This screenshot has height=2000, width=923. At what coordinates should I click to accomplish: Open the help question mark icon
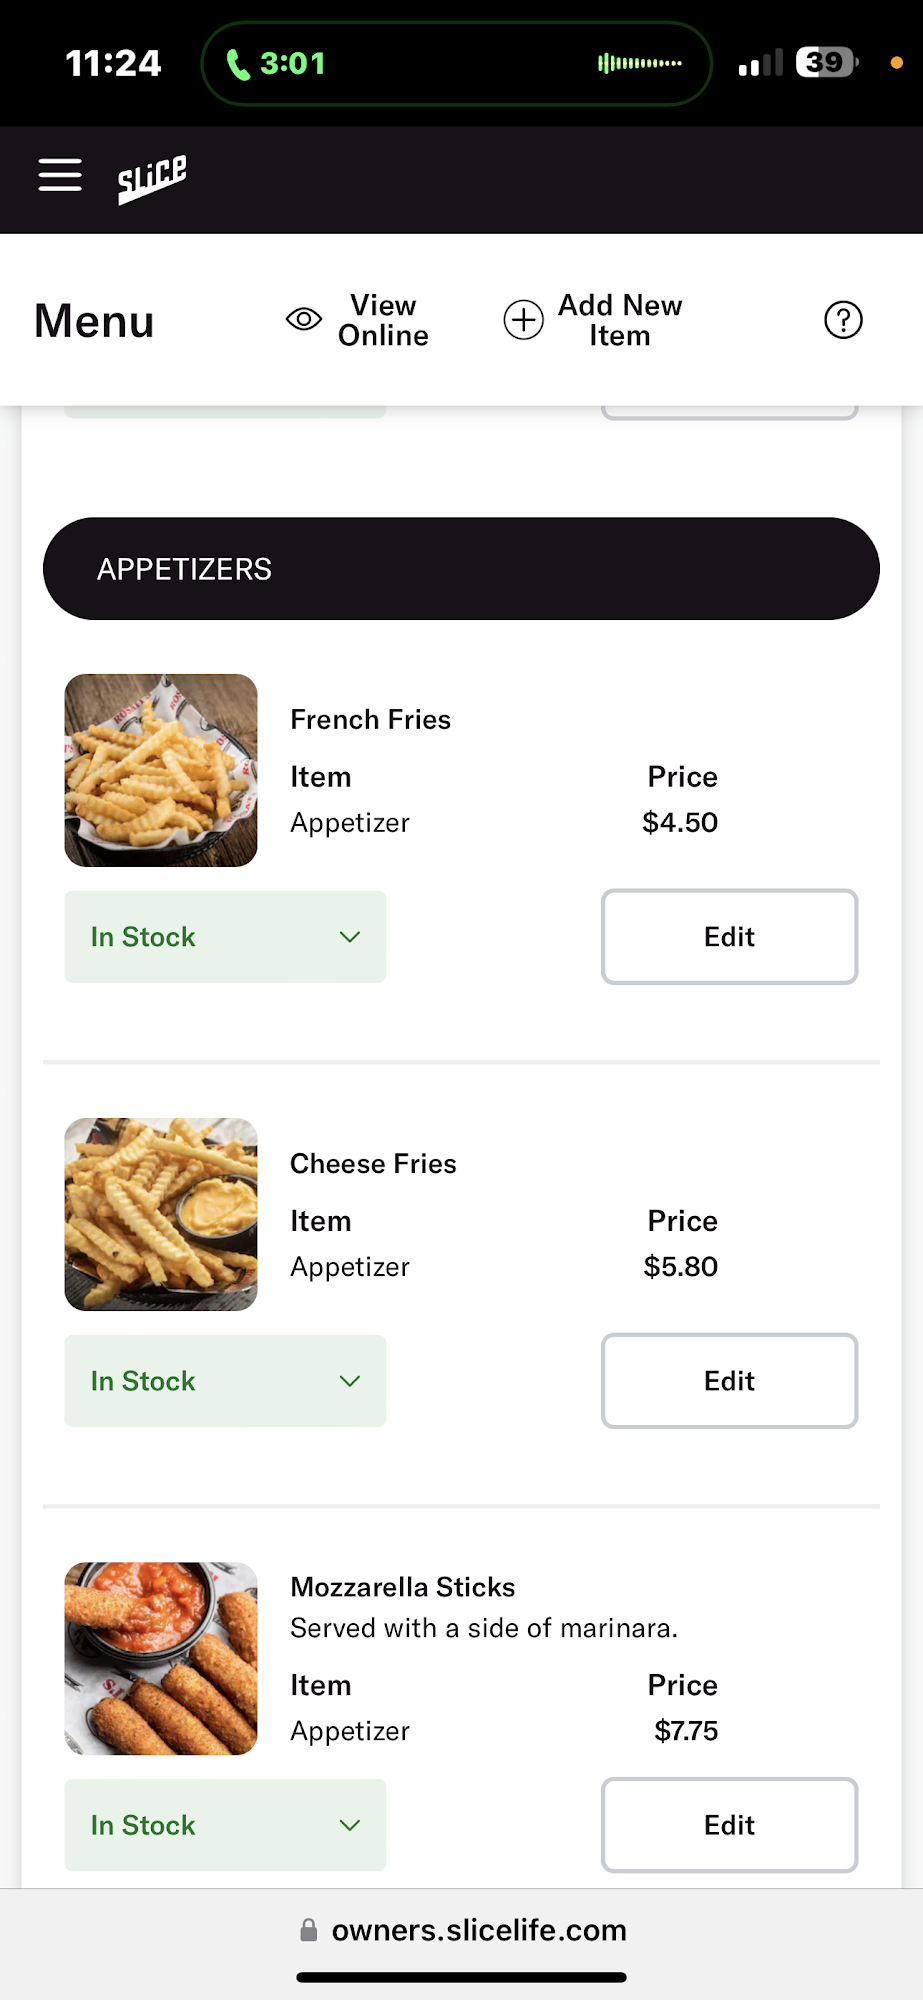[843, 320]
